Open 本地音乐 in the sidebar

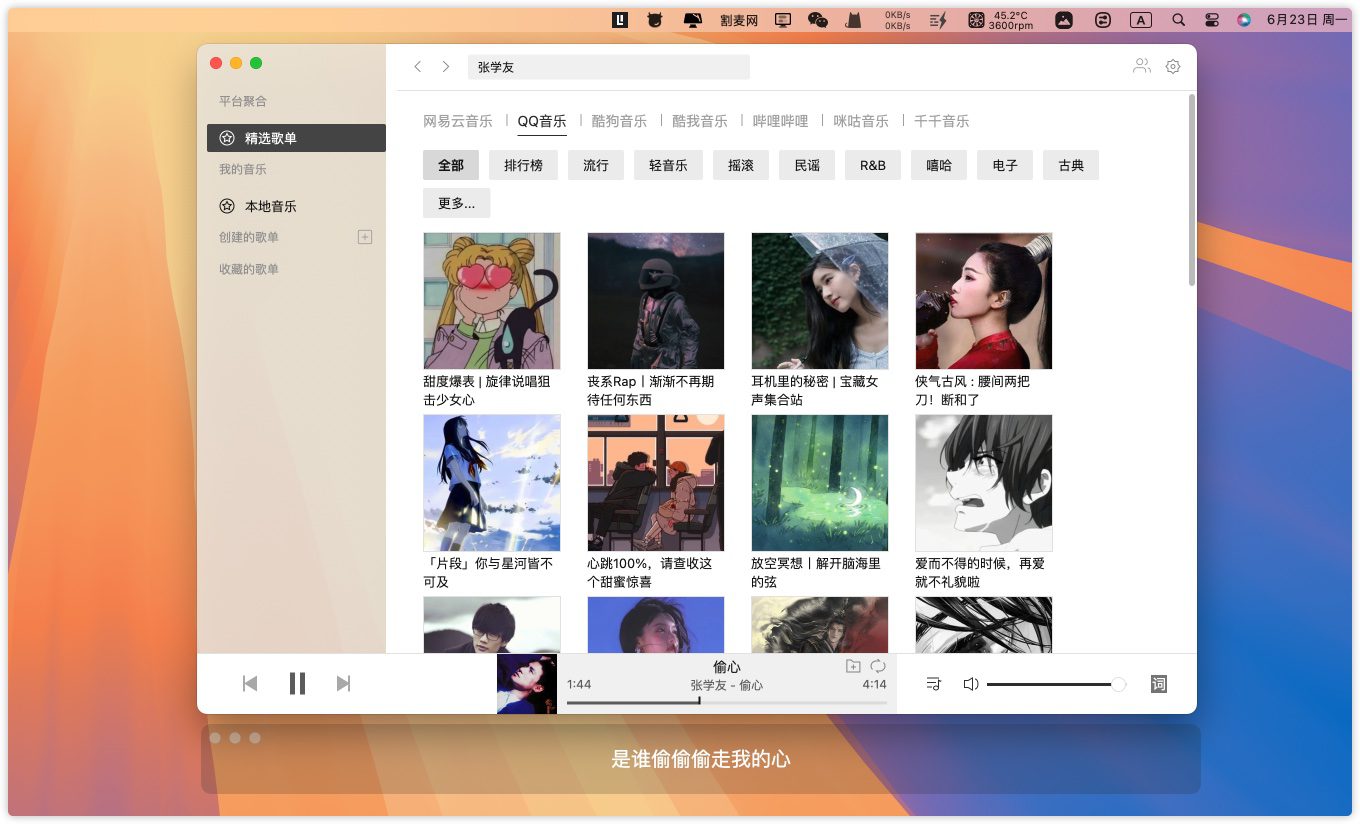[x=296, y=206]
